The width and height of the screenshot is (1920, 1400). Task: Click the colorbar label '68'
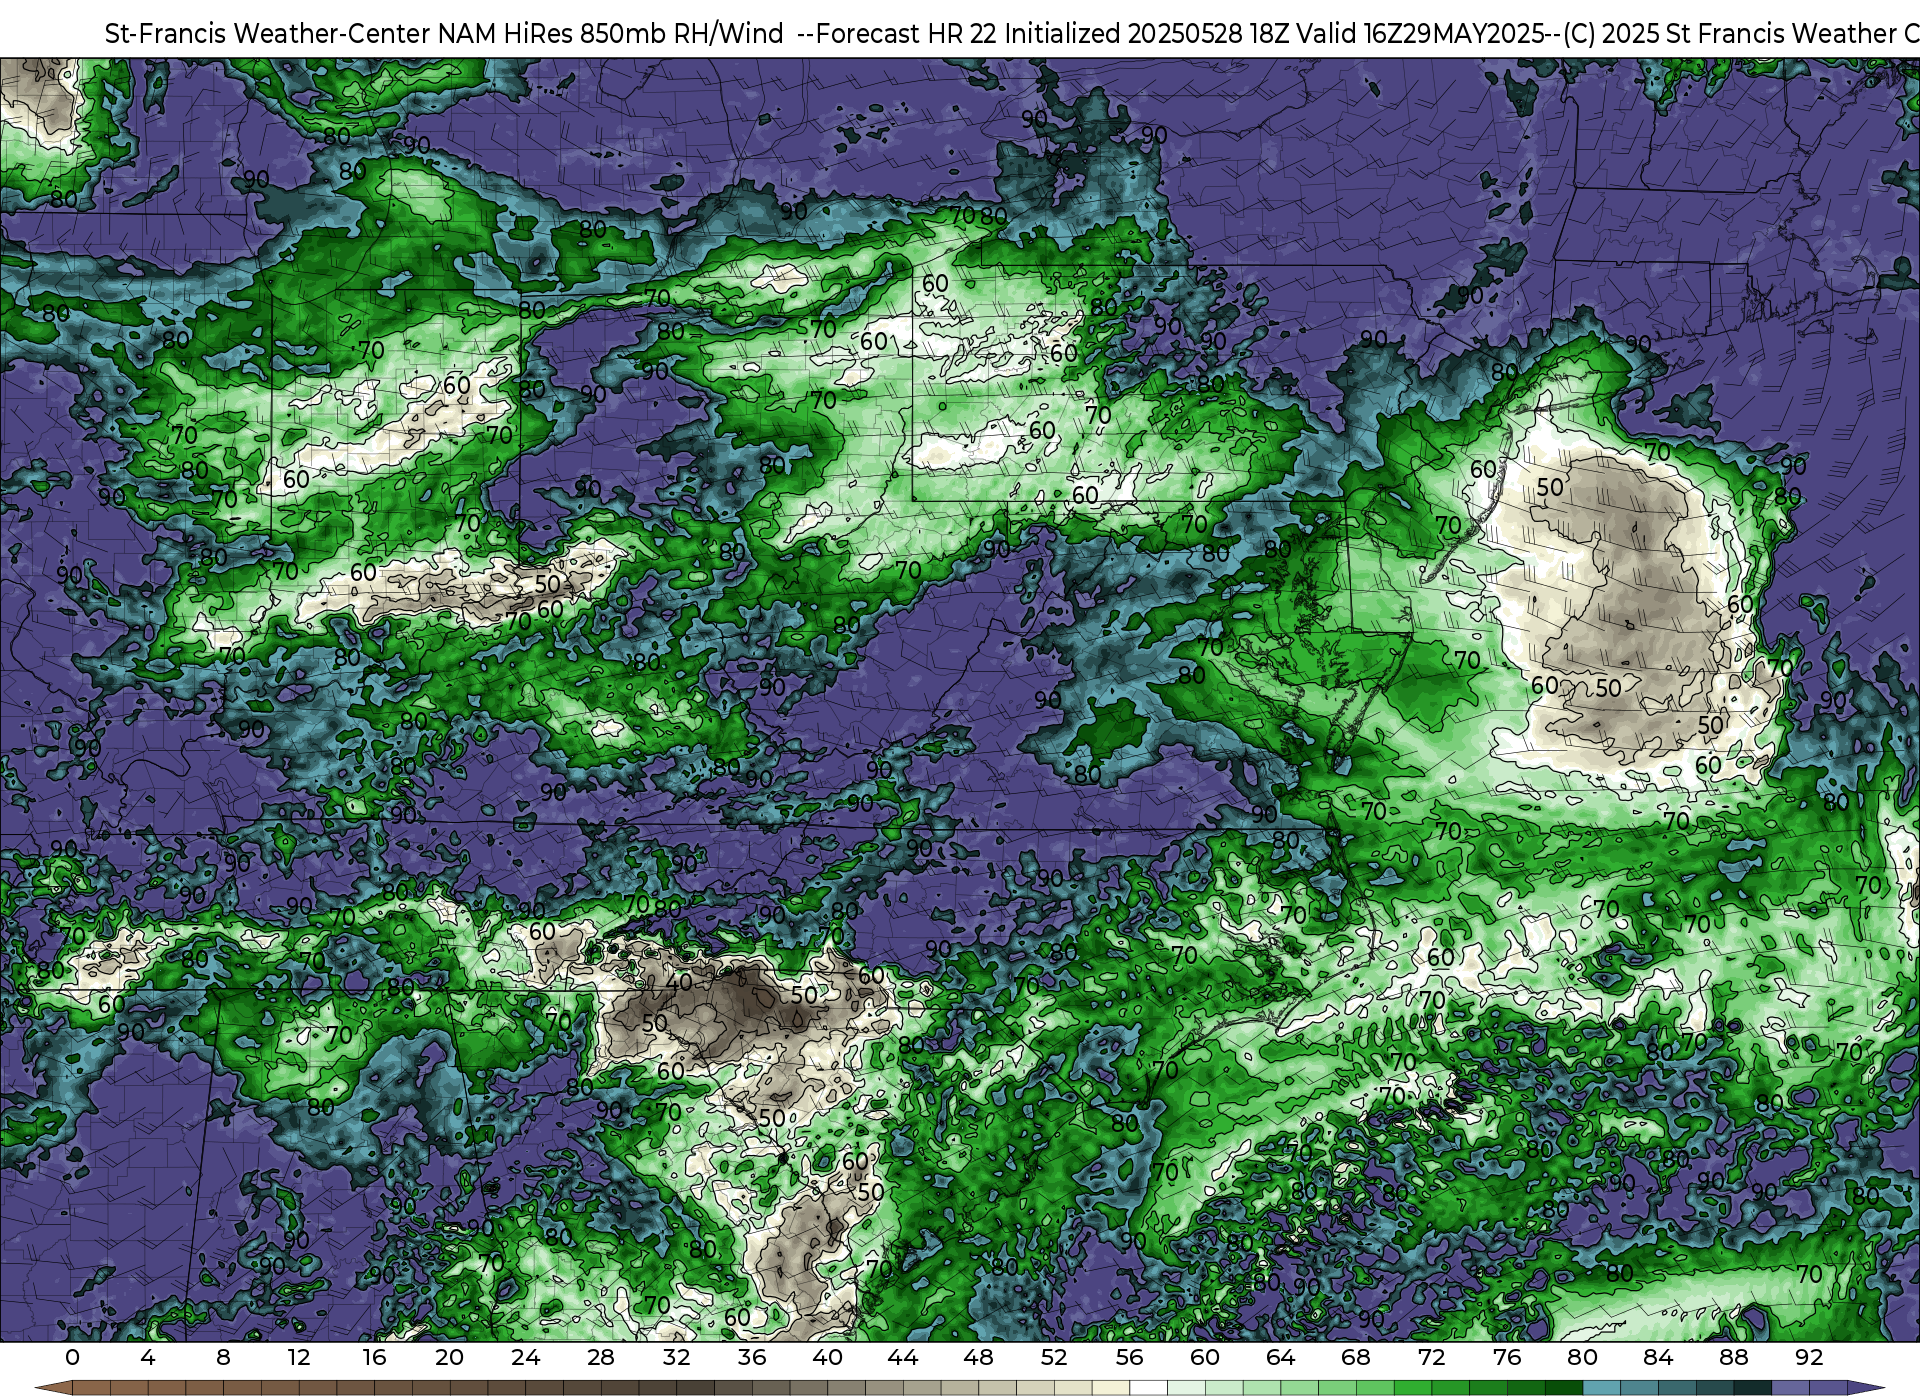coord(1355,1357)
